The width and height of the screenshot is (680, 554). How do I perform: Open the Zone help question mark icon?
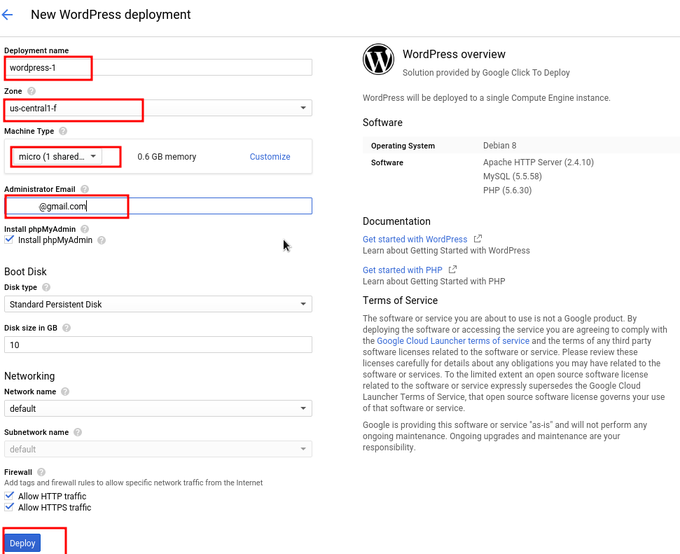coord(31,91)
